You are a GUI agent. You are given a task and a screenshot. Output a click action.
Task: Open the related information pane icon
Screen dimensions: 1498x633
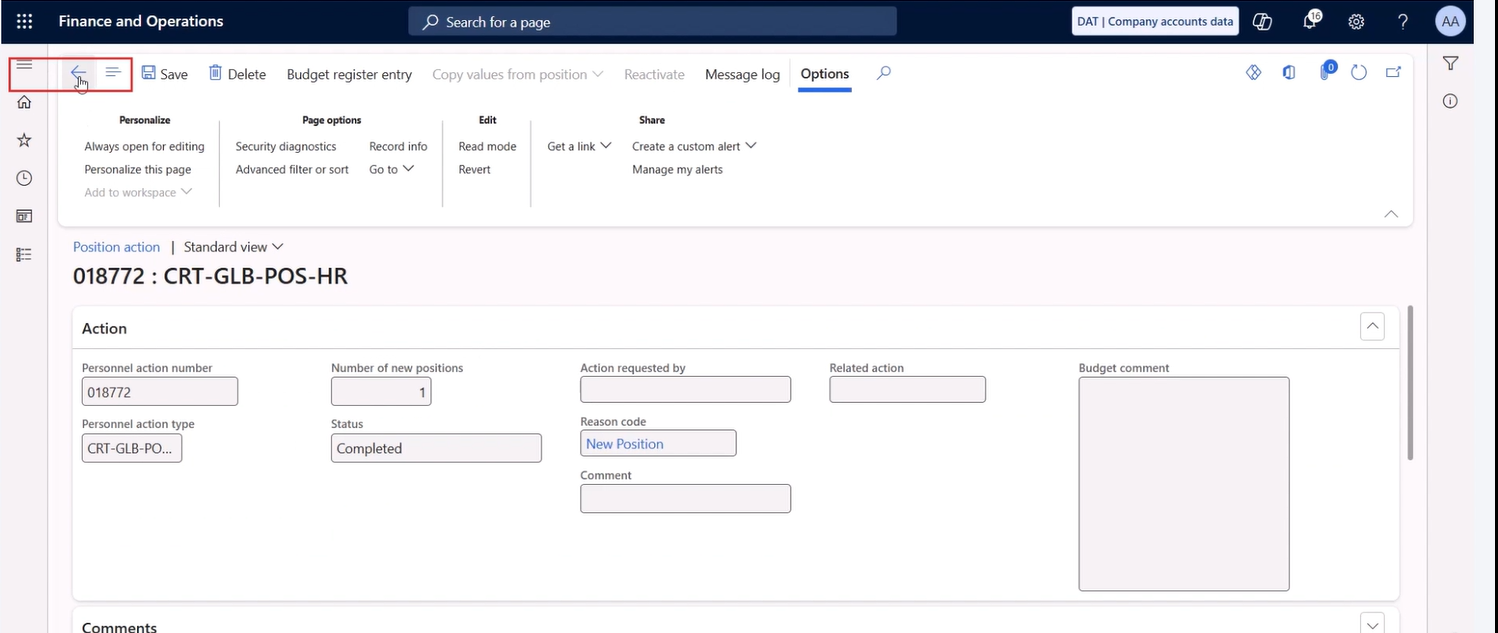(x=1450, y=101)
